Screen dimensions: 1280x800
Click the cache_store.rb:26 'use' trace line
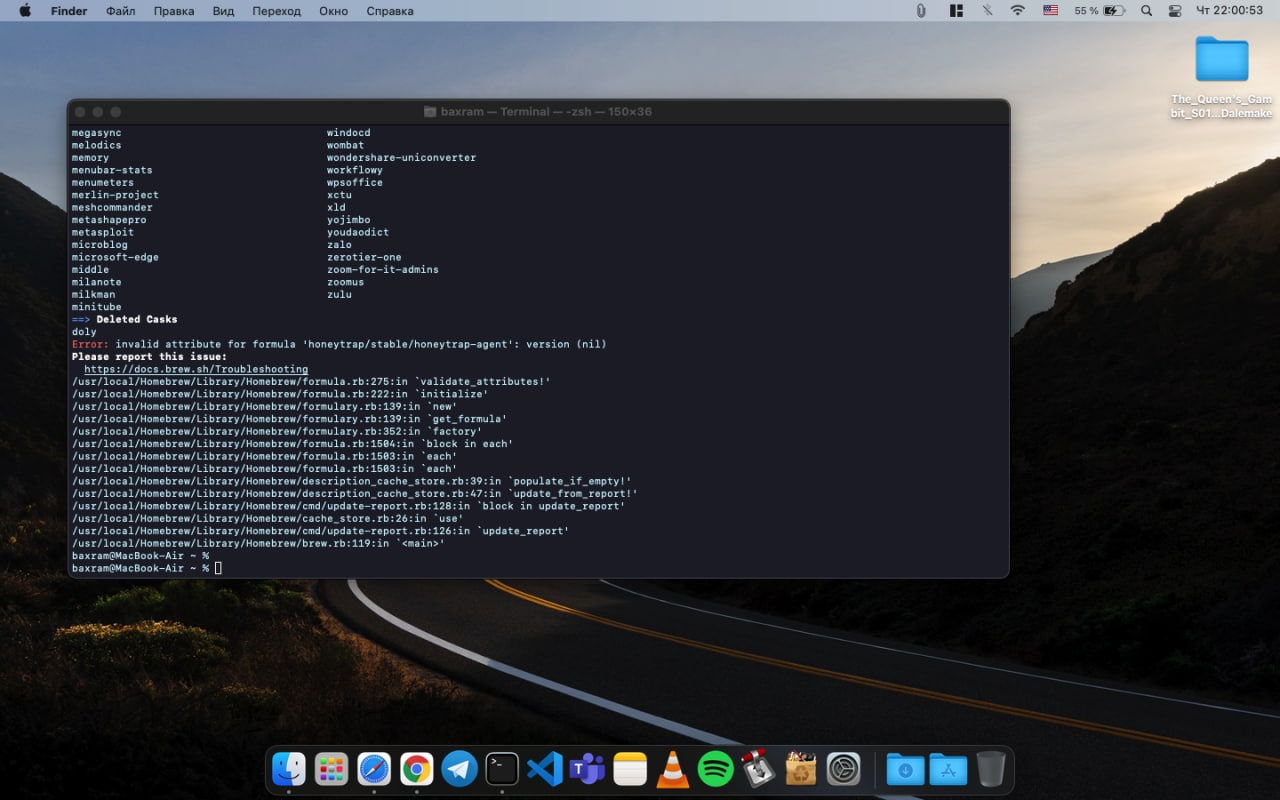(x=268, y=518)
